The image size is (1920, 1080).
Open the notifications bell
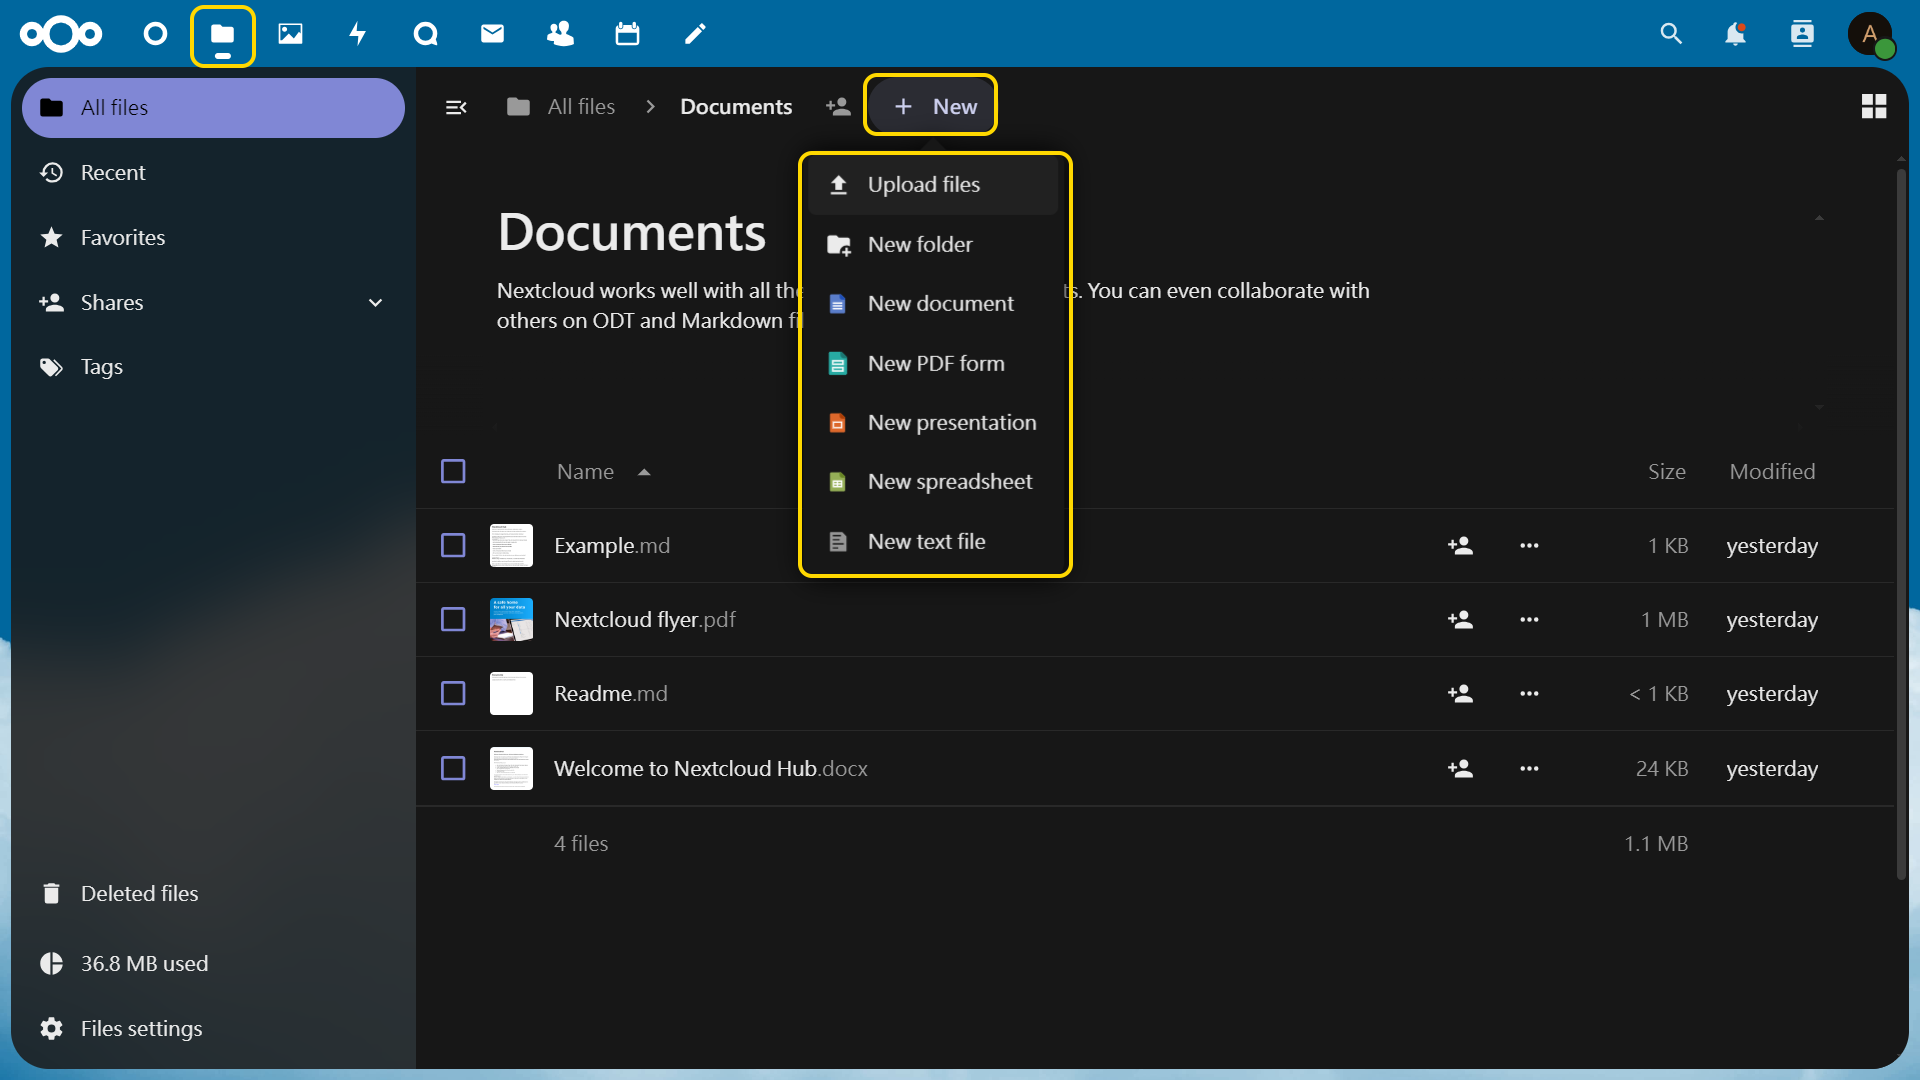(1736, 34)
